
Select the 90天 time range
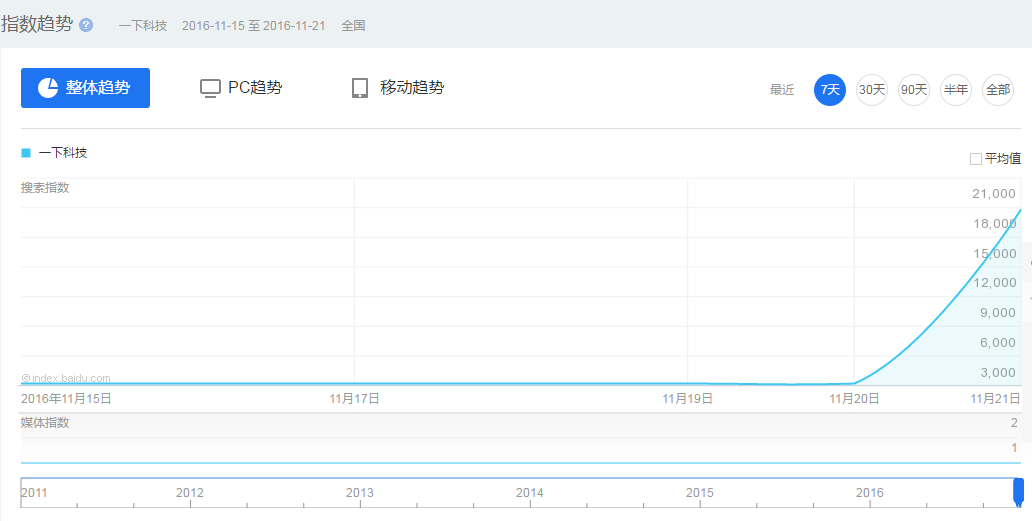click(914, 90)
